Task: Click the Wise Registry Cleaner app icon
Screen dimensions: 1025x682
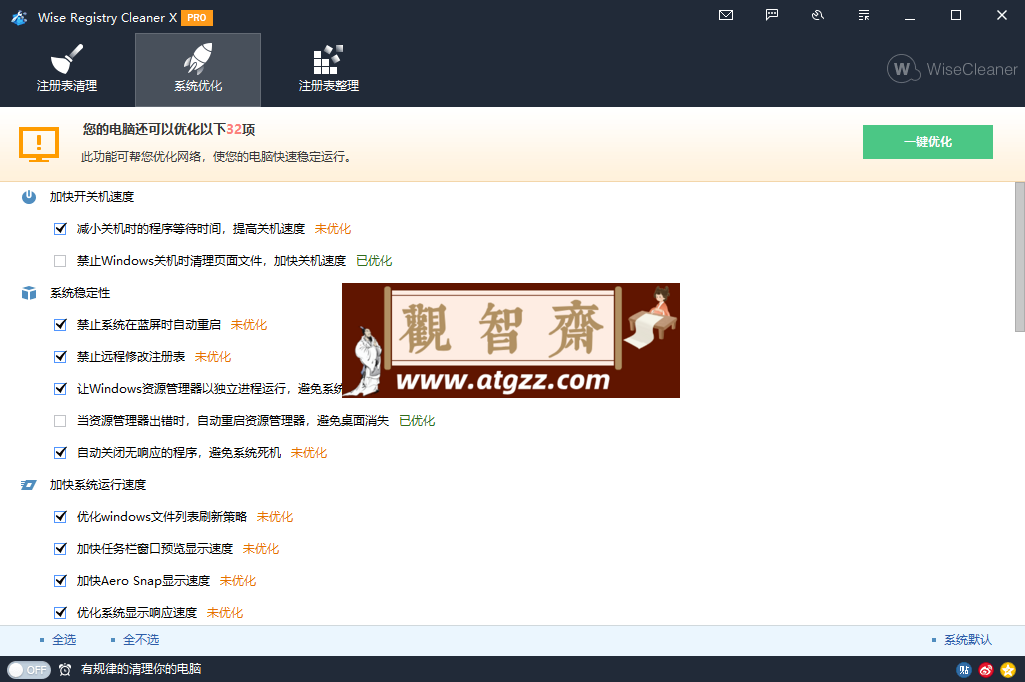Action: tap(19, 18)
